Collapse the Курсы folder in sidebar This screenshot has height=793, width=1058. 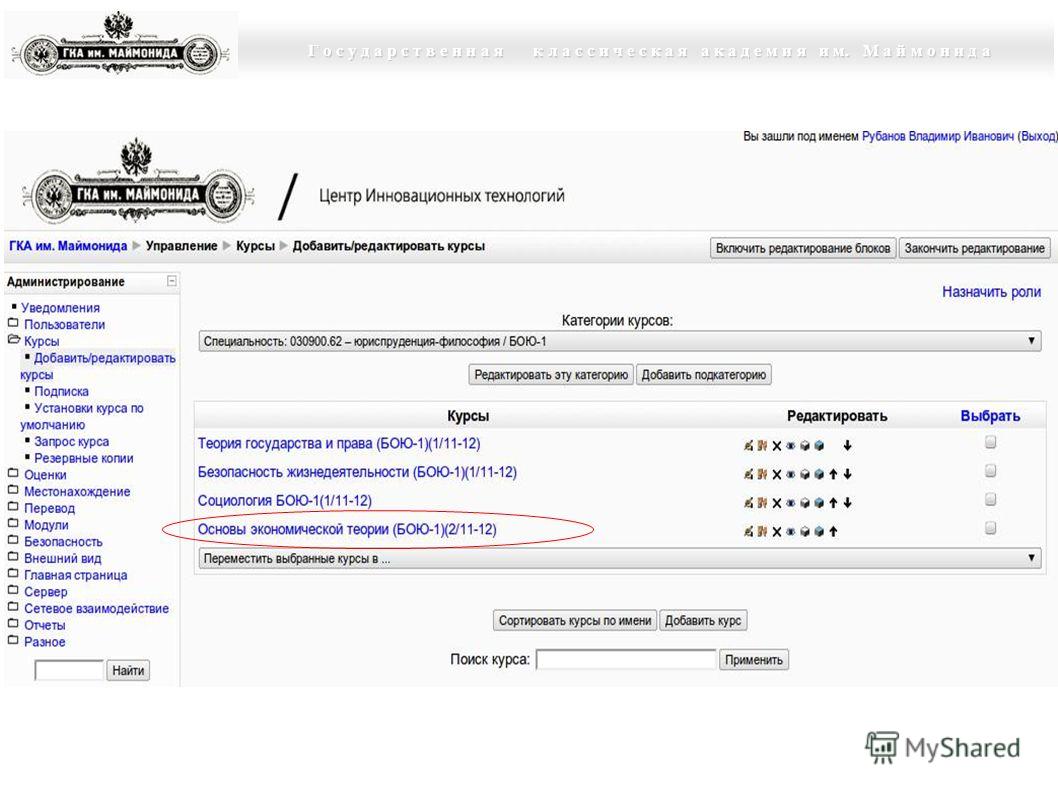point(13,340)
